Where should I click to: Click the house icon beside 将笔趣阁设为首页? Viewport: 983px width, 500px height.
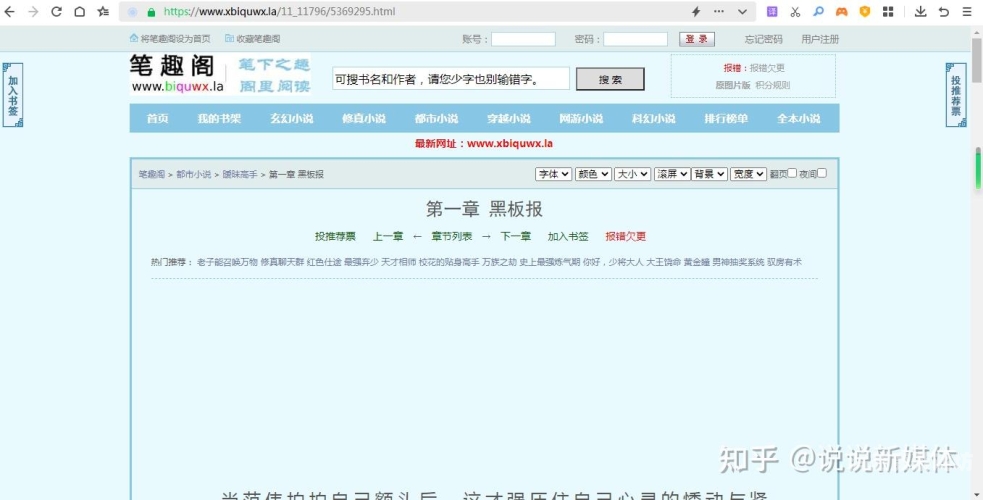(x=134, y=38)
